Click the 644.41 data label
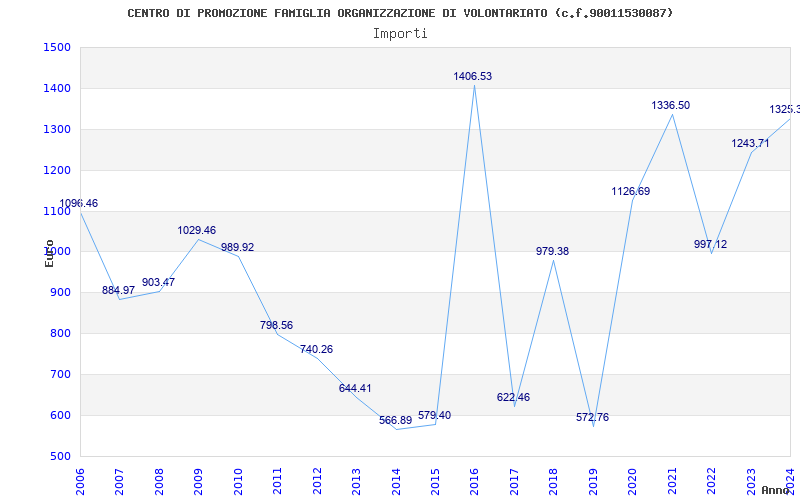Viewport: 800px width, 500px height. 355,388
